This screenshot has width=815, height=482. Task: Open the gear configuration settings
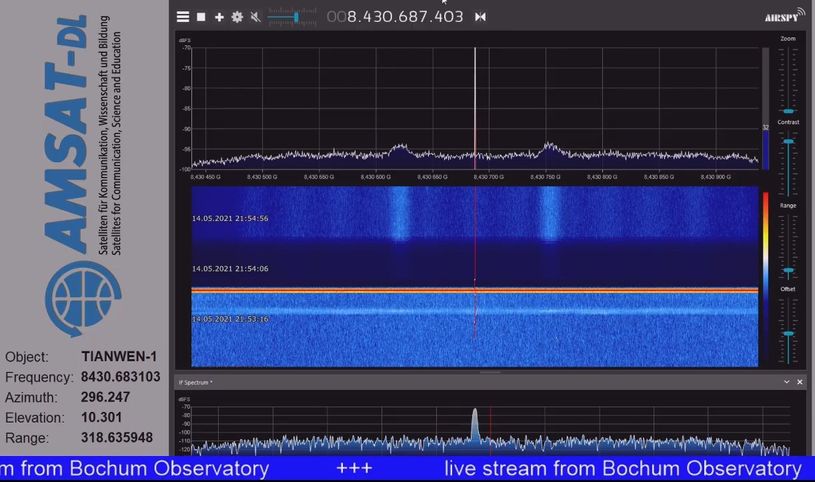click(x=237, y=17)
